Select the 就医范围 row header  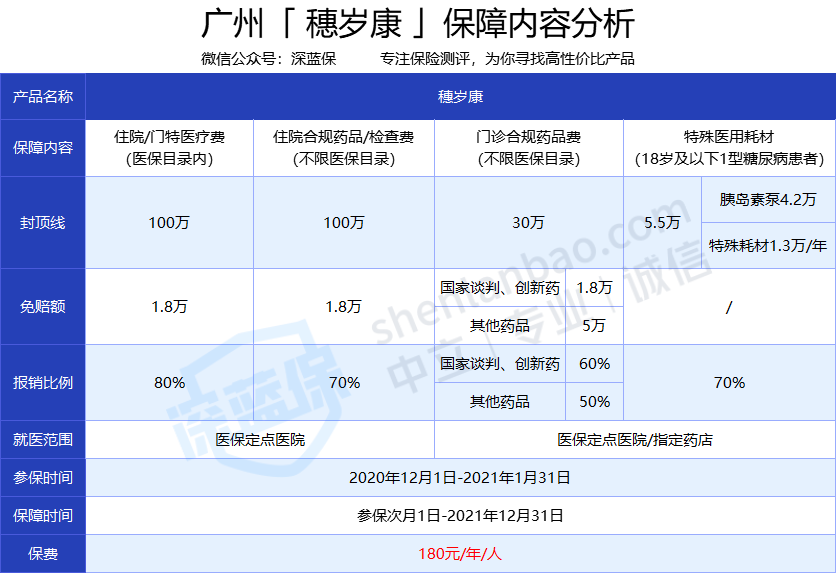pos(43,439)
